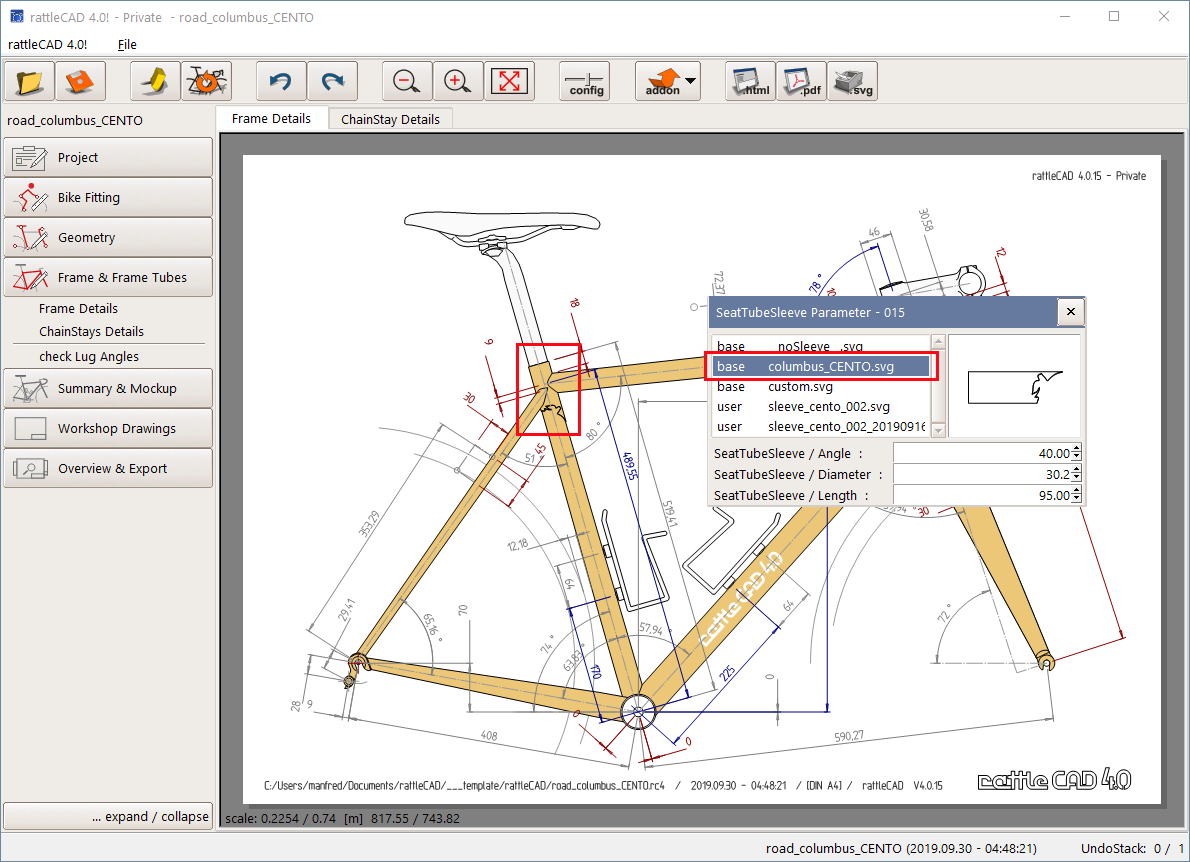
Task: Open the Project section in sidebar
Action: tap(108, 157)
